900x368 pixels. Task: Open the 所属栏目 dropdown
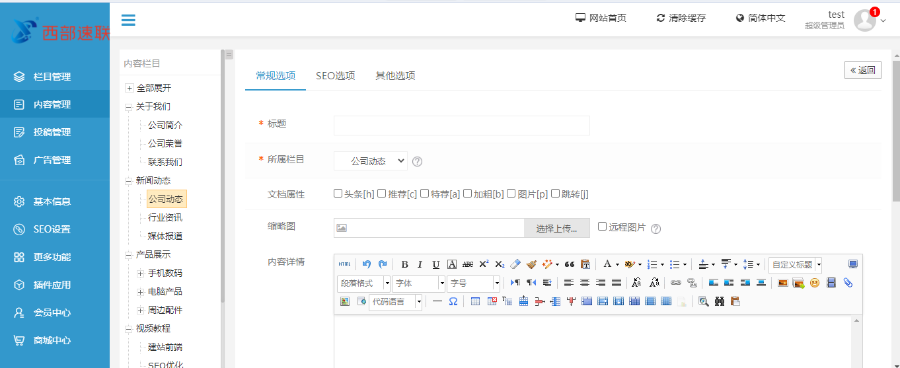click(370, 161)
